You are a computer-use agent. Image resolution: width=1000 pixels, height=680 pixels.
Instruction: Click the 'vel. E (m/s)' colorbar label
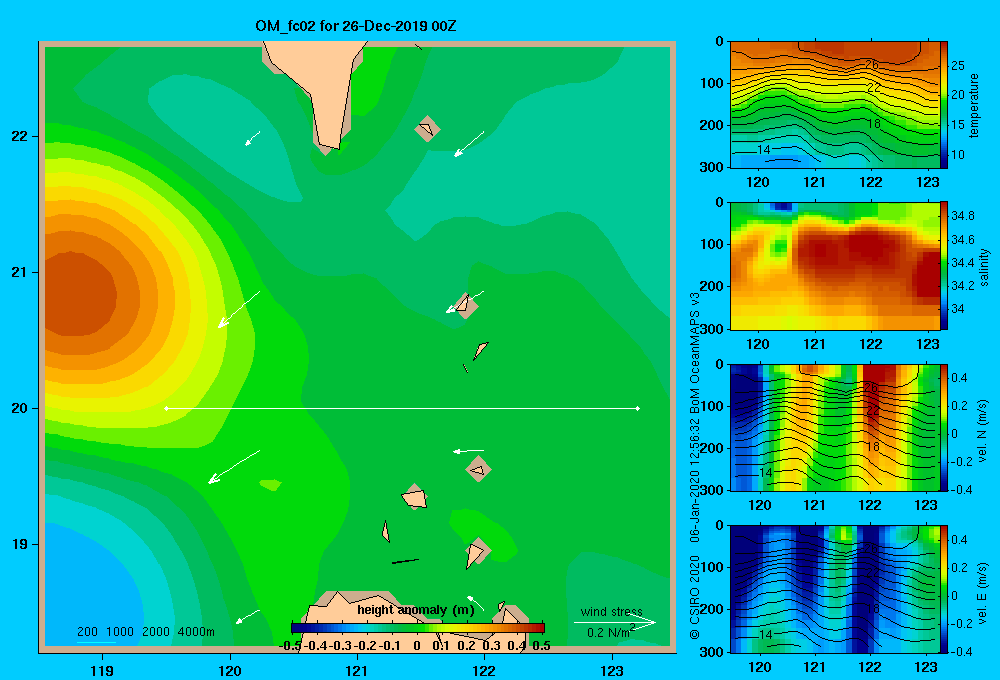click(x=983, y=593)
